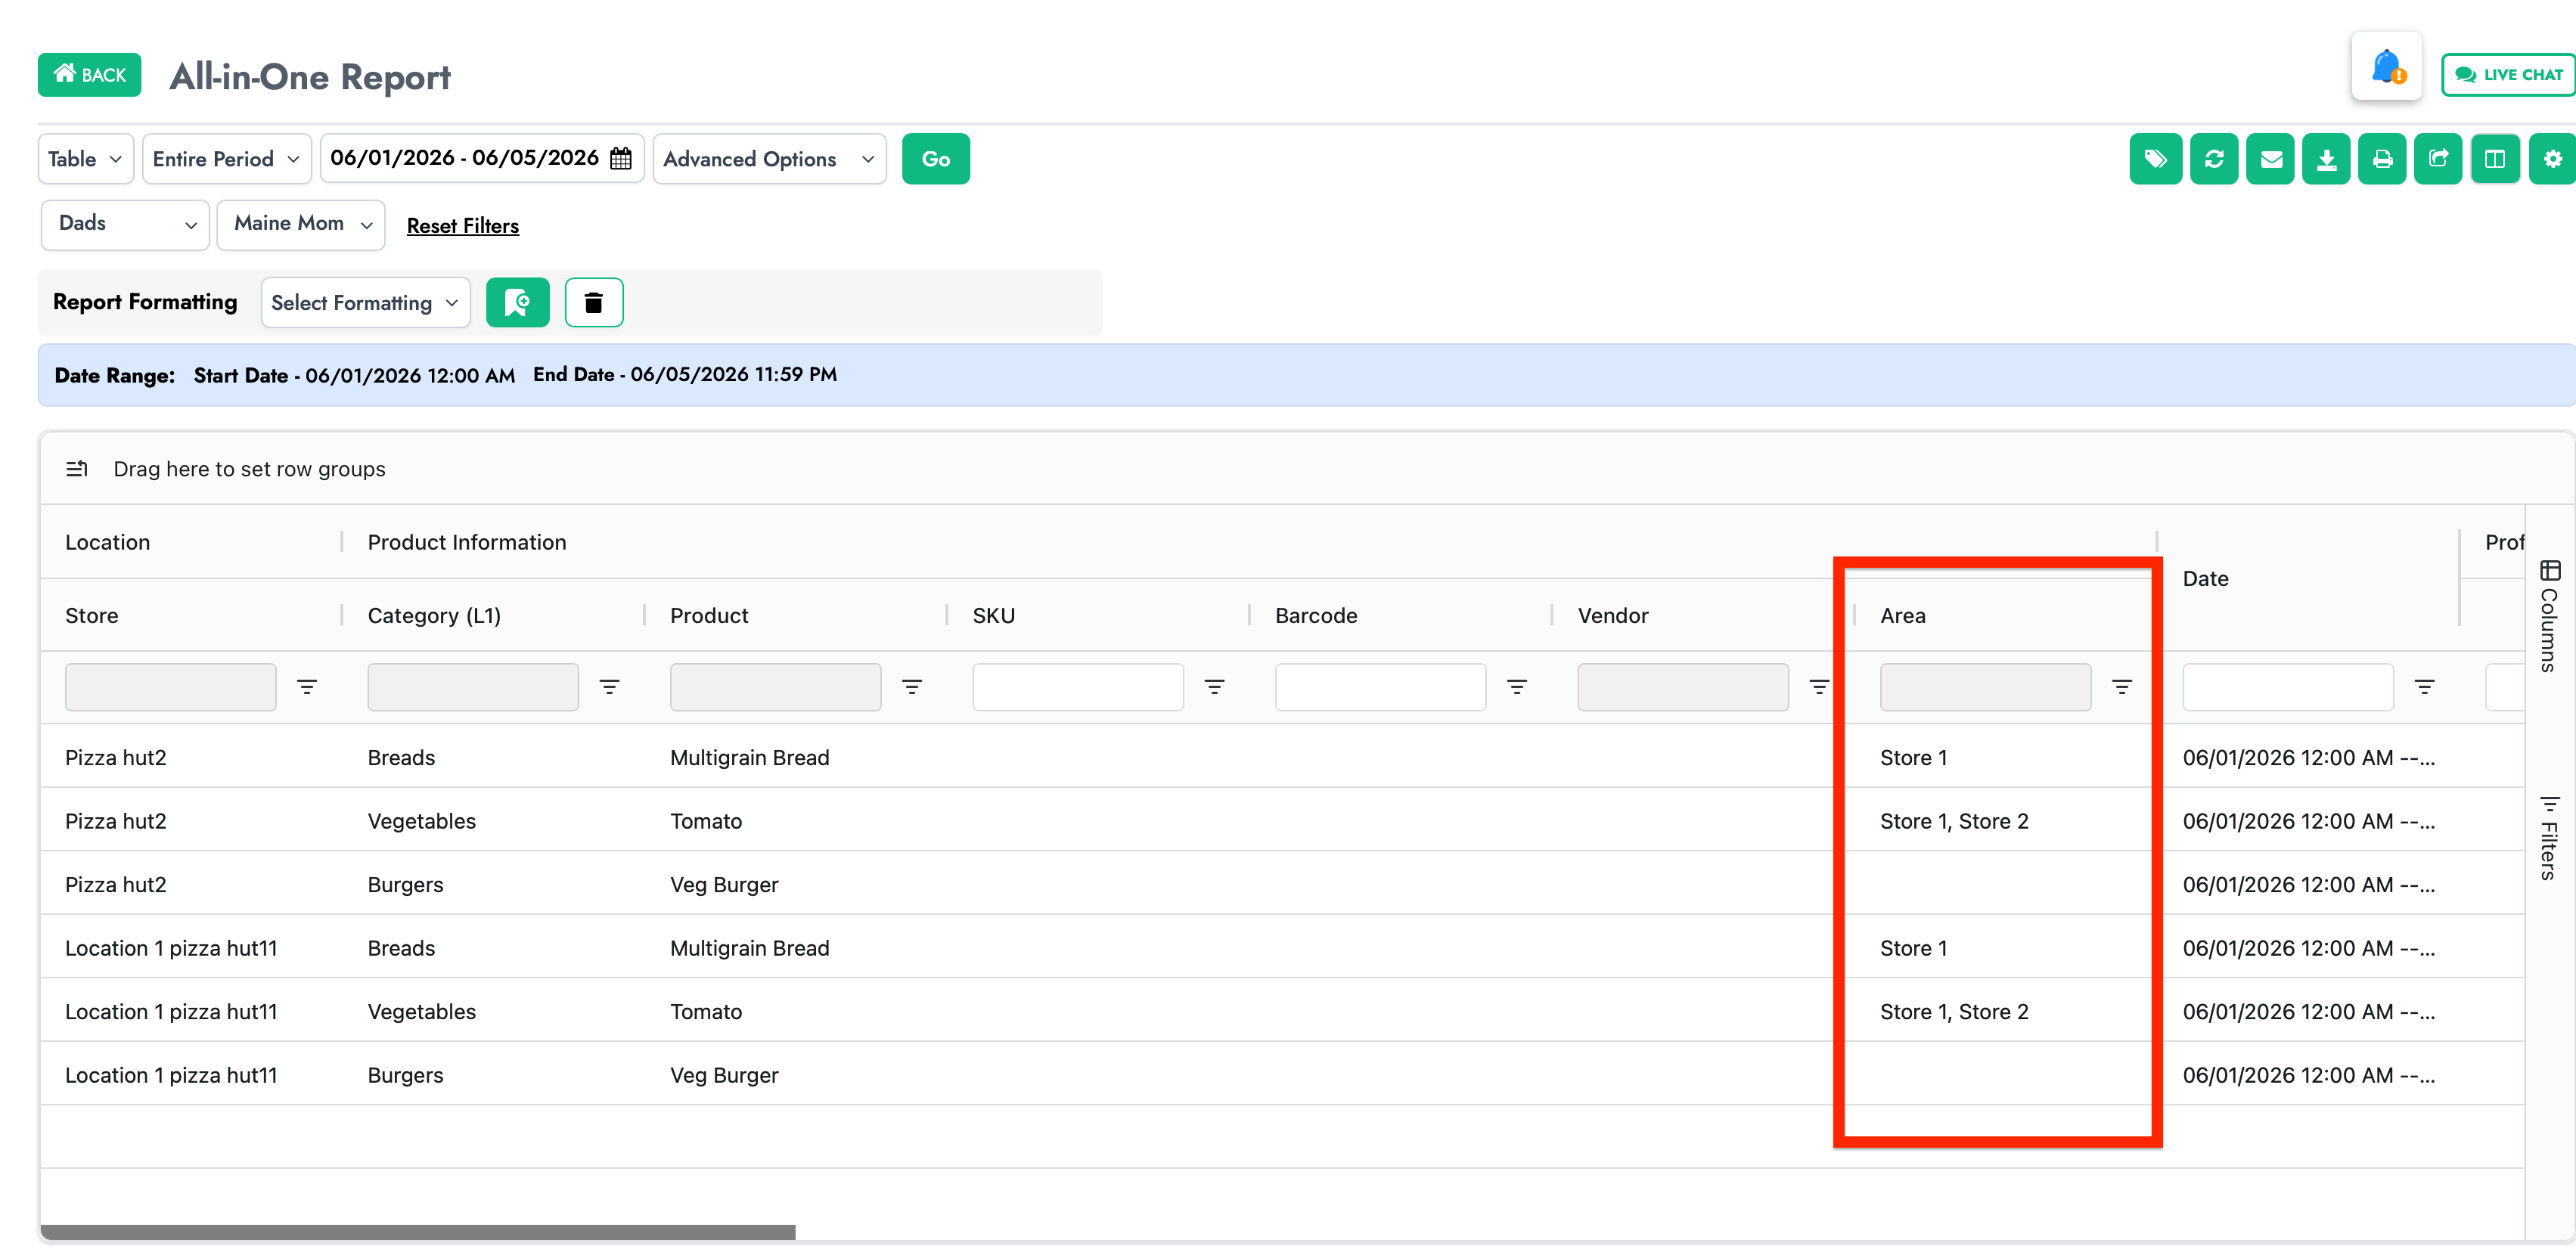Screen dimensions: 2576x1246
Task: Sort by the Vendor column header
Action: pos(1613,616)
